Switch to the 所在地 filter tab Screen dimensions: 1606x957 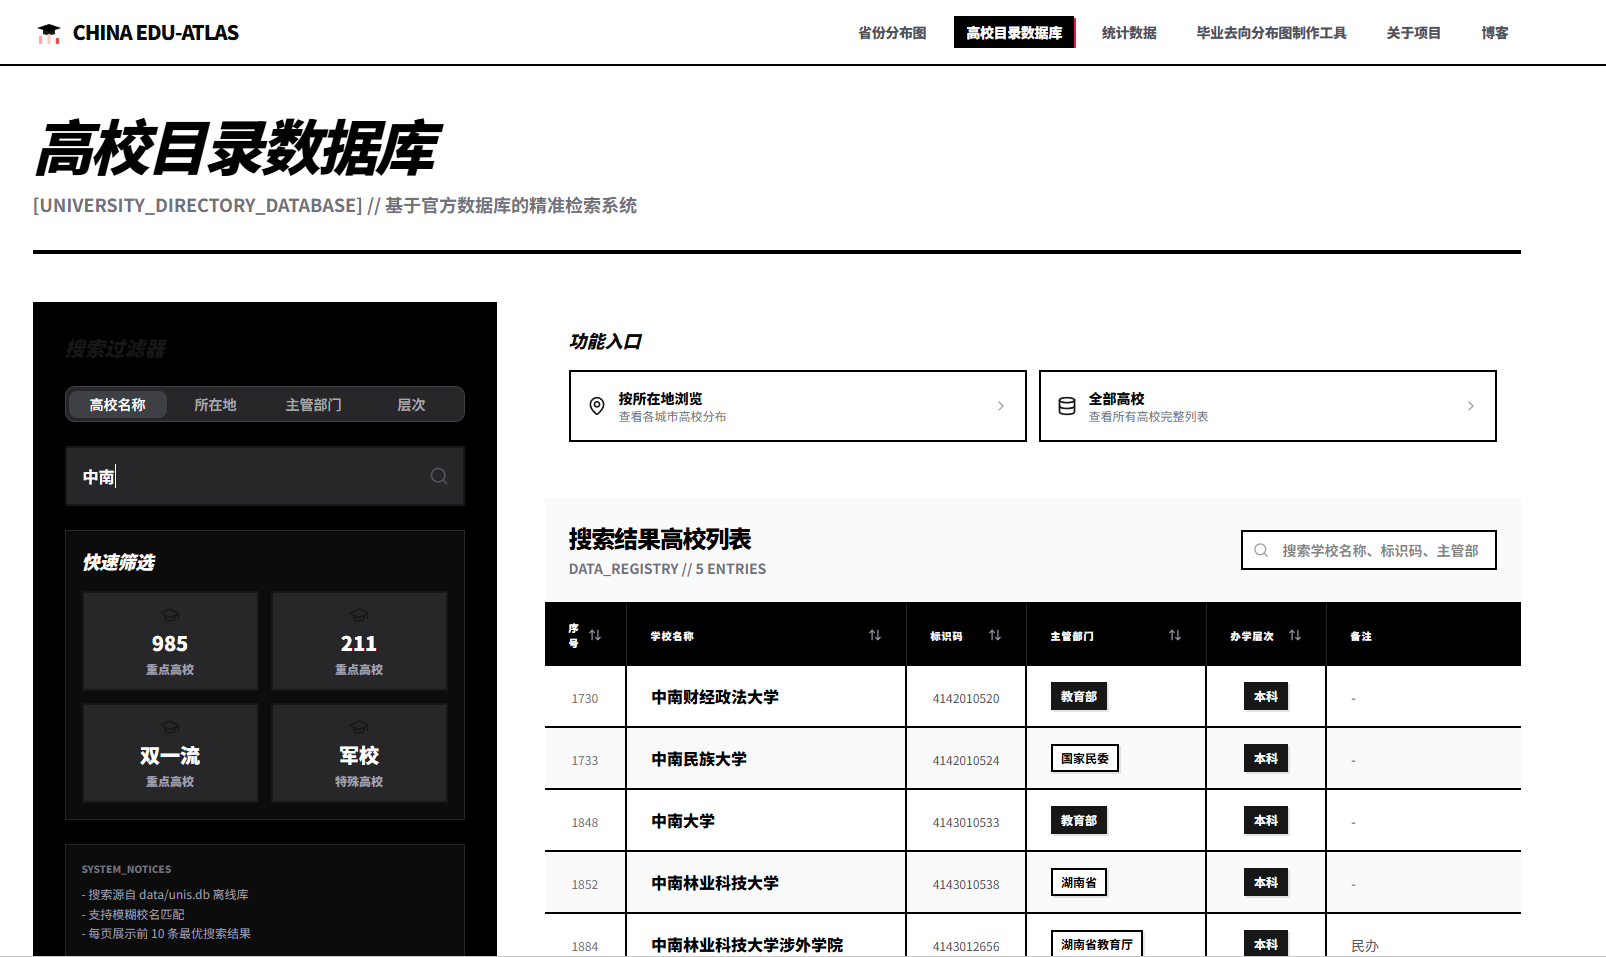214,404
